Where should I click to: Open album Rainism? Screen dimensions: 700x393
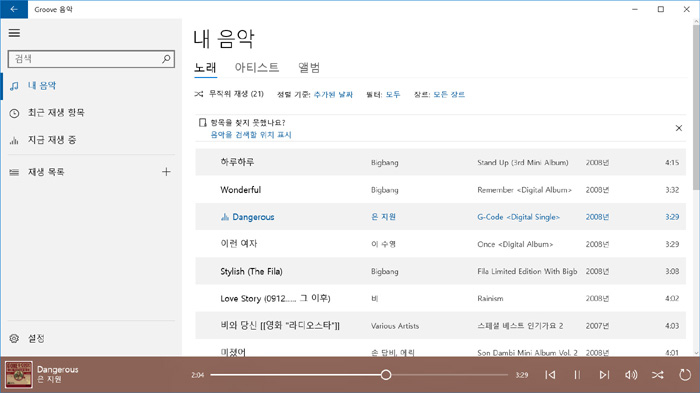point(490,298)
